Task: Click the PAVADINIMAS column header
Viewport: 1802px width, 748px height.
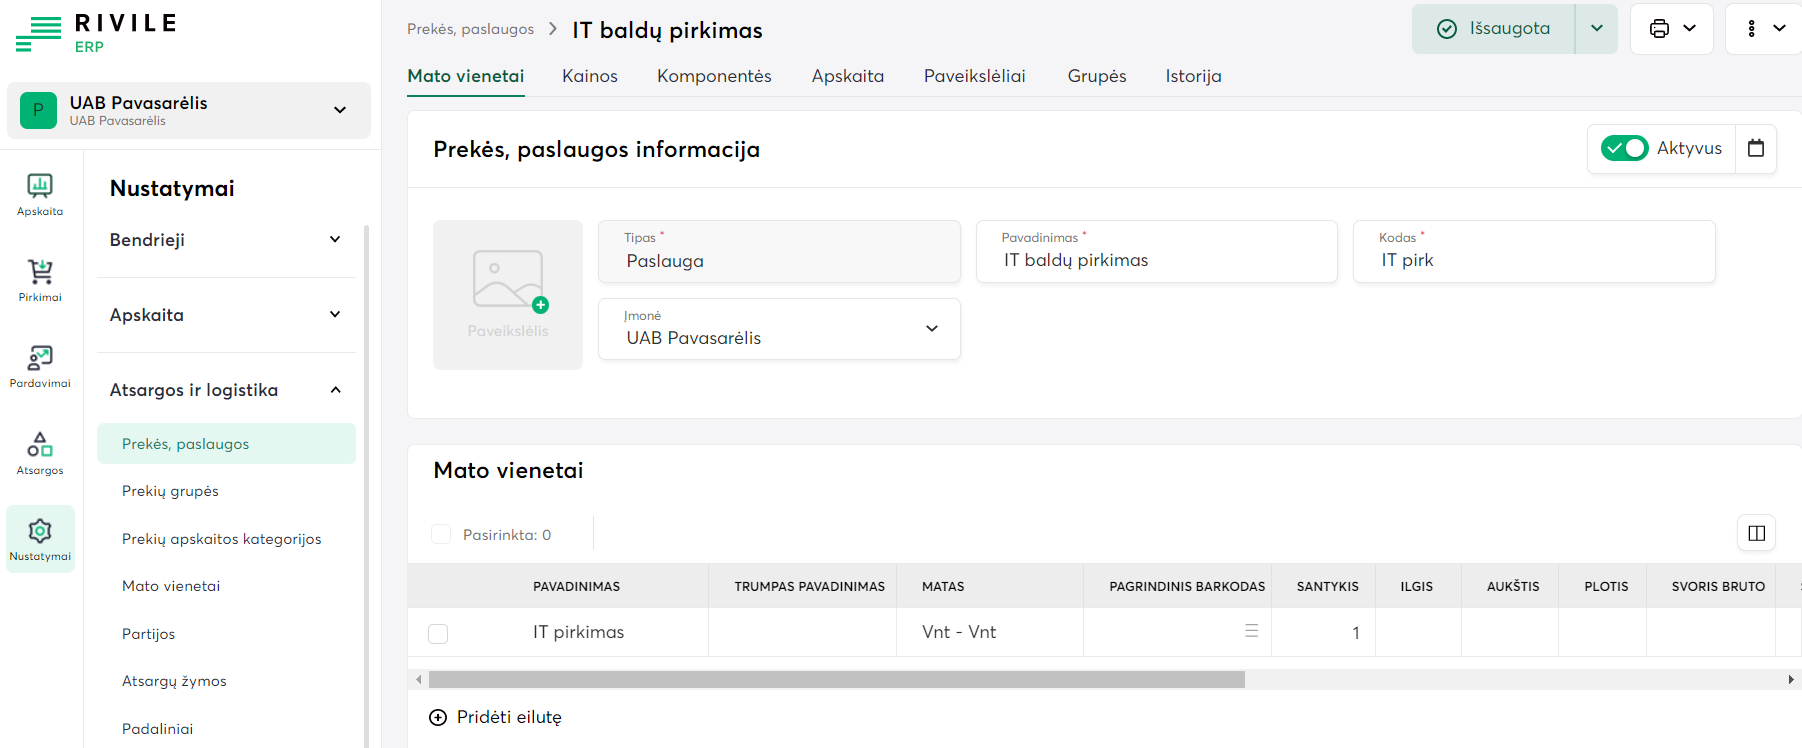Action: [x=576, y=587]
